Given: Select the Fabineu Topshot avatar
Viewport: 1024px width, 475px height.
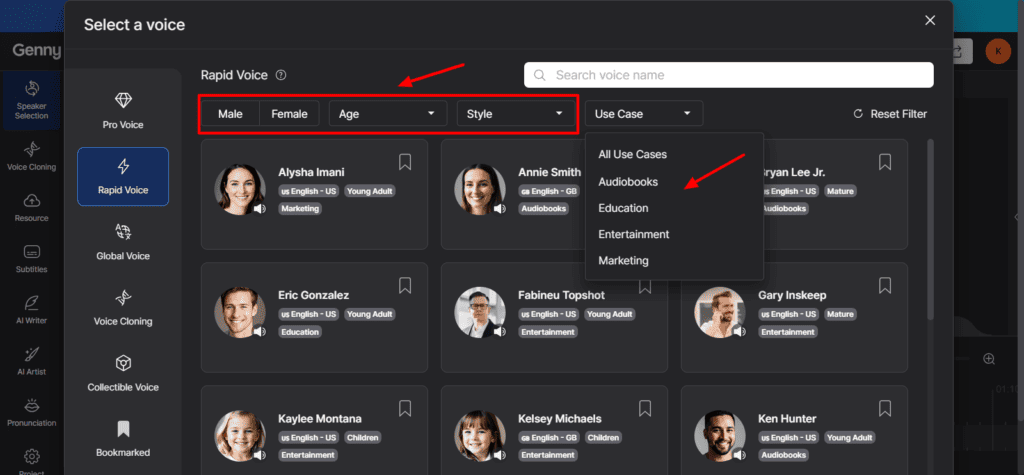Looking at the screenshot, I should click(480, 312).
